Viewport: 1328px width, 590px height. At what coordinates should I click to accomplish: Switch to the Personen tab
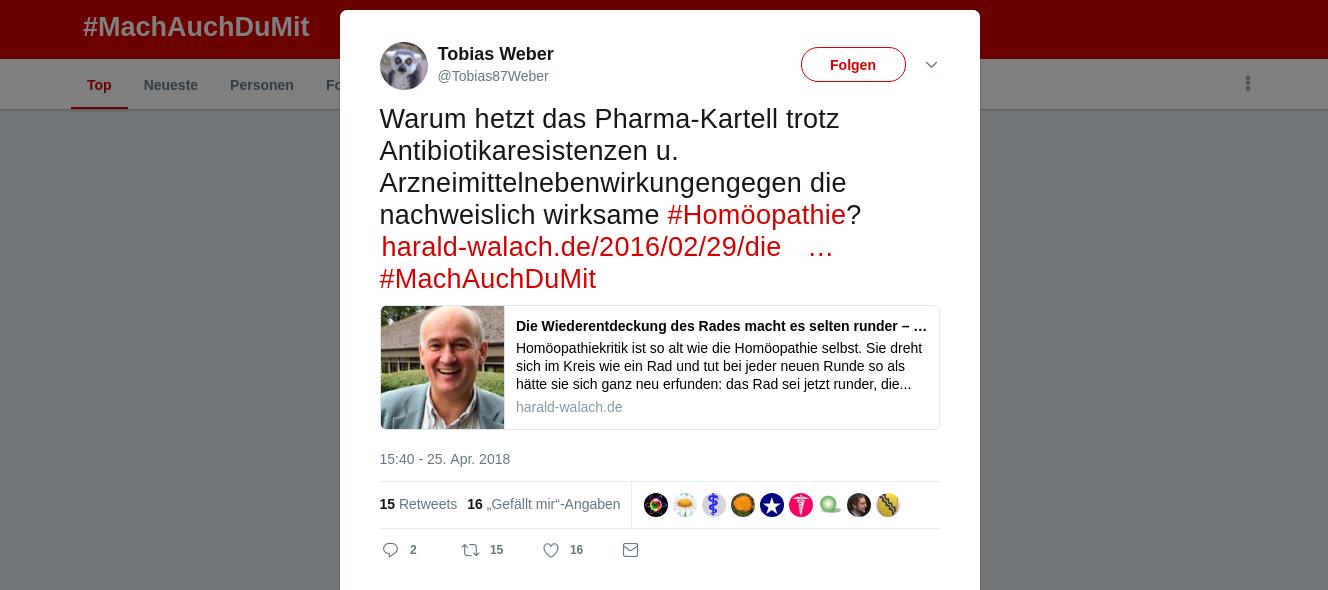pyautogui.click(x=262, y=85)
